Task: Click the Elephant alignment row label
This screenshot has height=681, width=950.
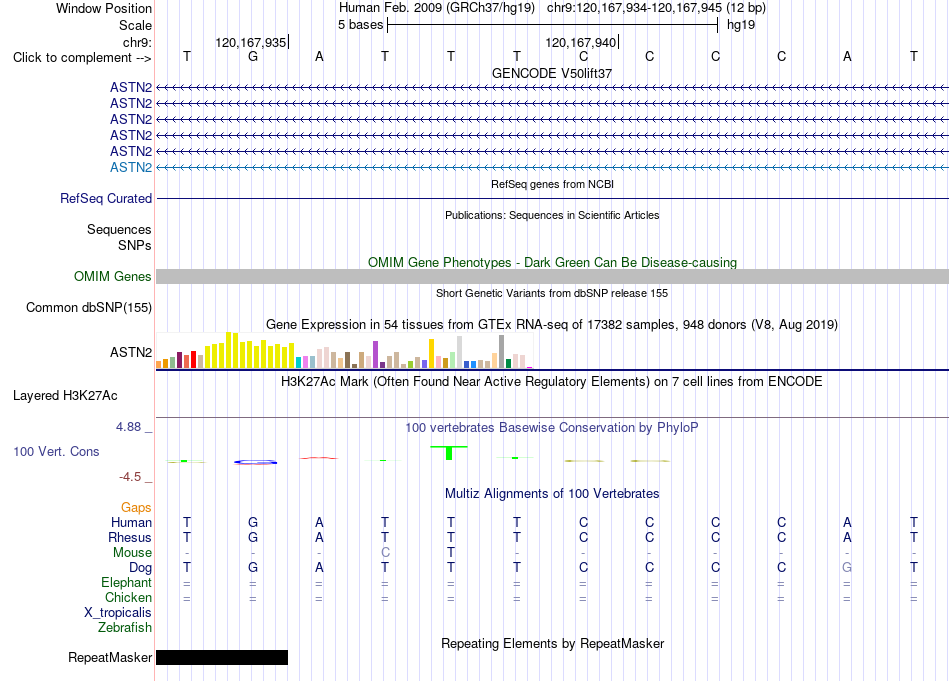Action: 126,583
